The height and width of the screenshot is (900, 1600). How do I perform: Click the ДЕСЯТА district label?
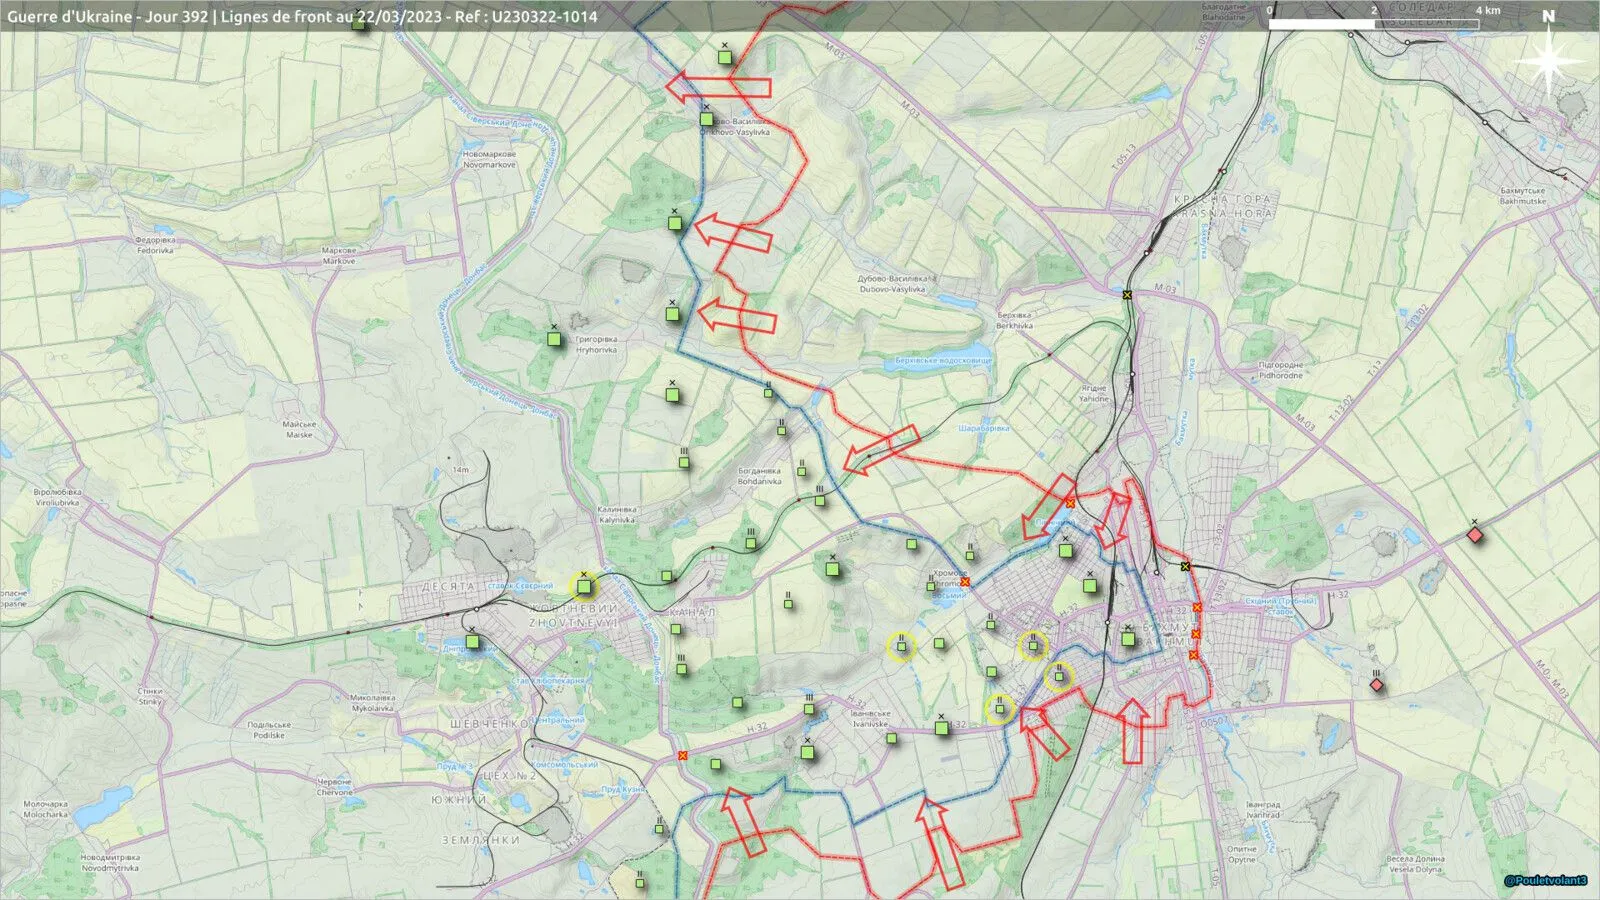coord(449,587)
